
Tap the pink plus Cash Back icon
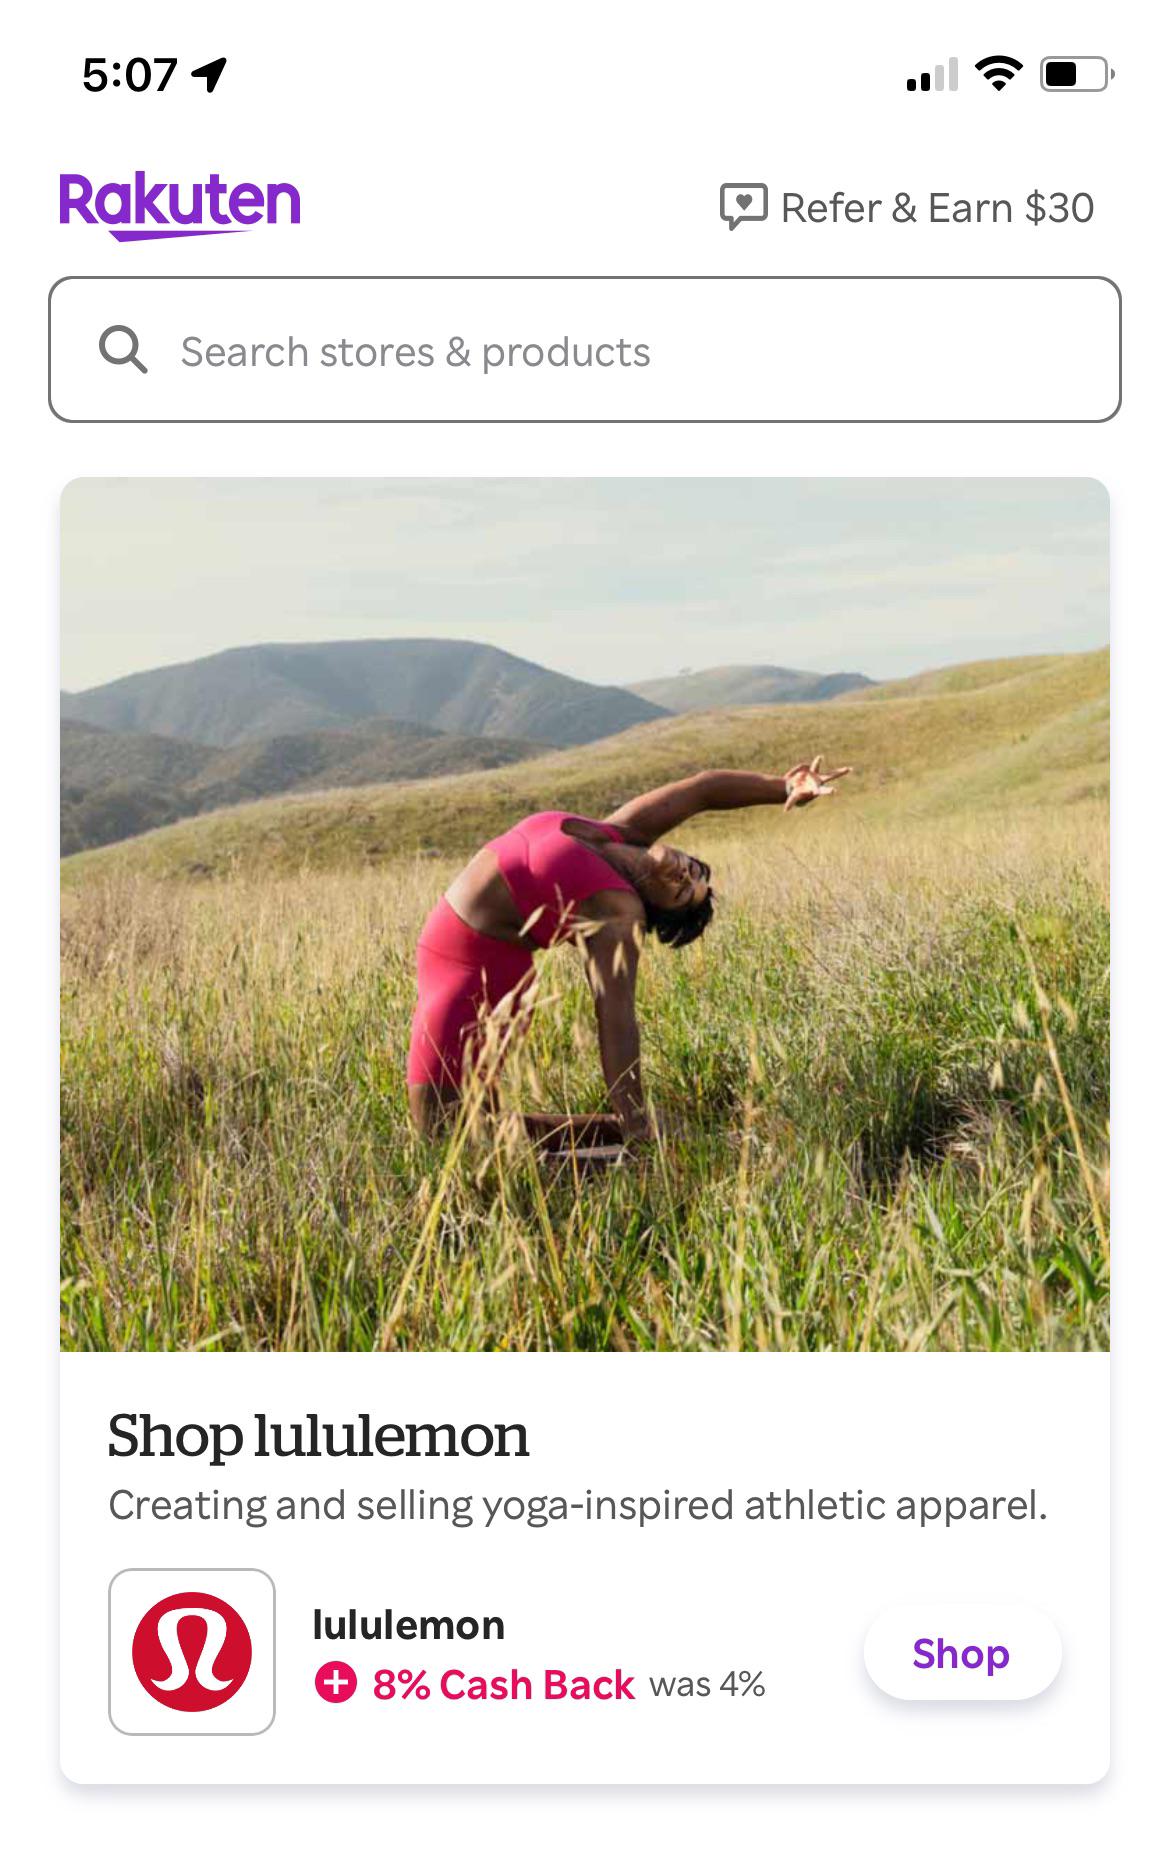336,1683
